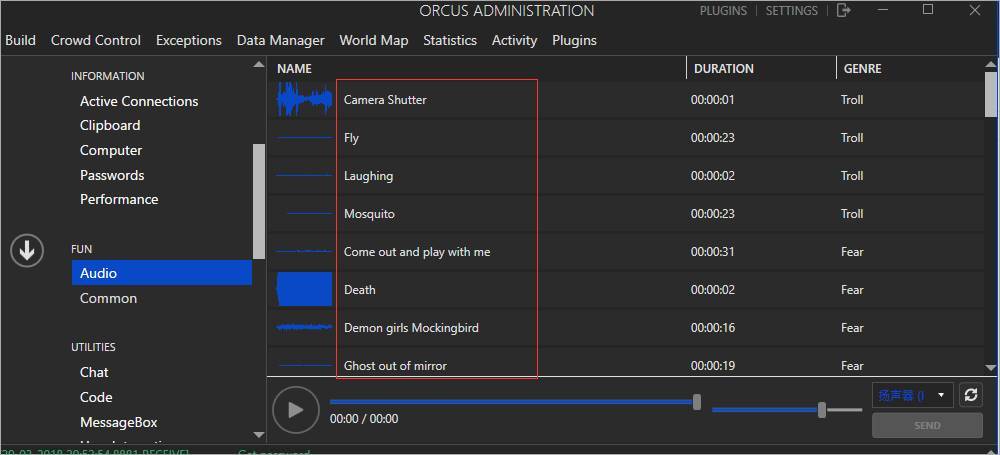Open the Statistics menu
This screenshot has width=1000, height=455.
pos(450,40)
